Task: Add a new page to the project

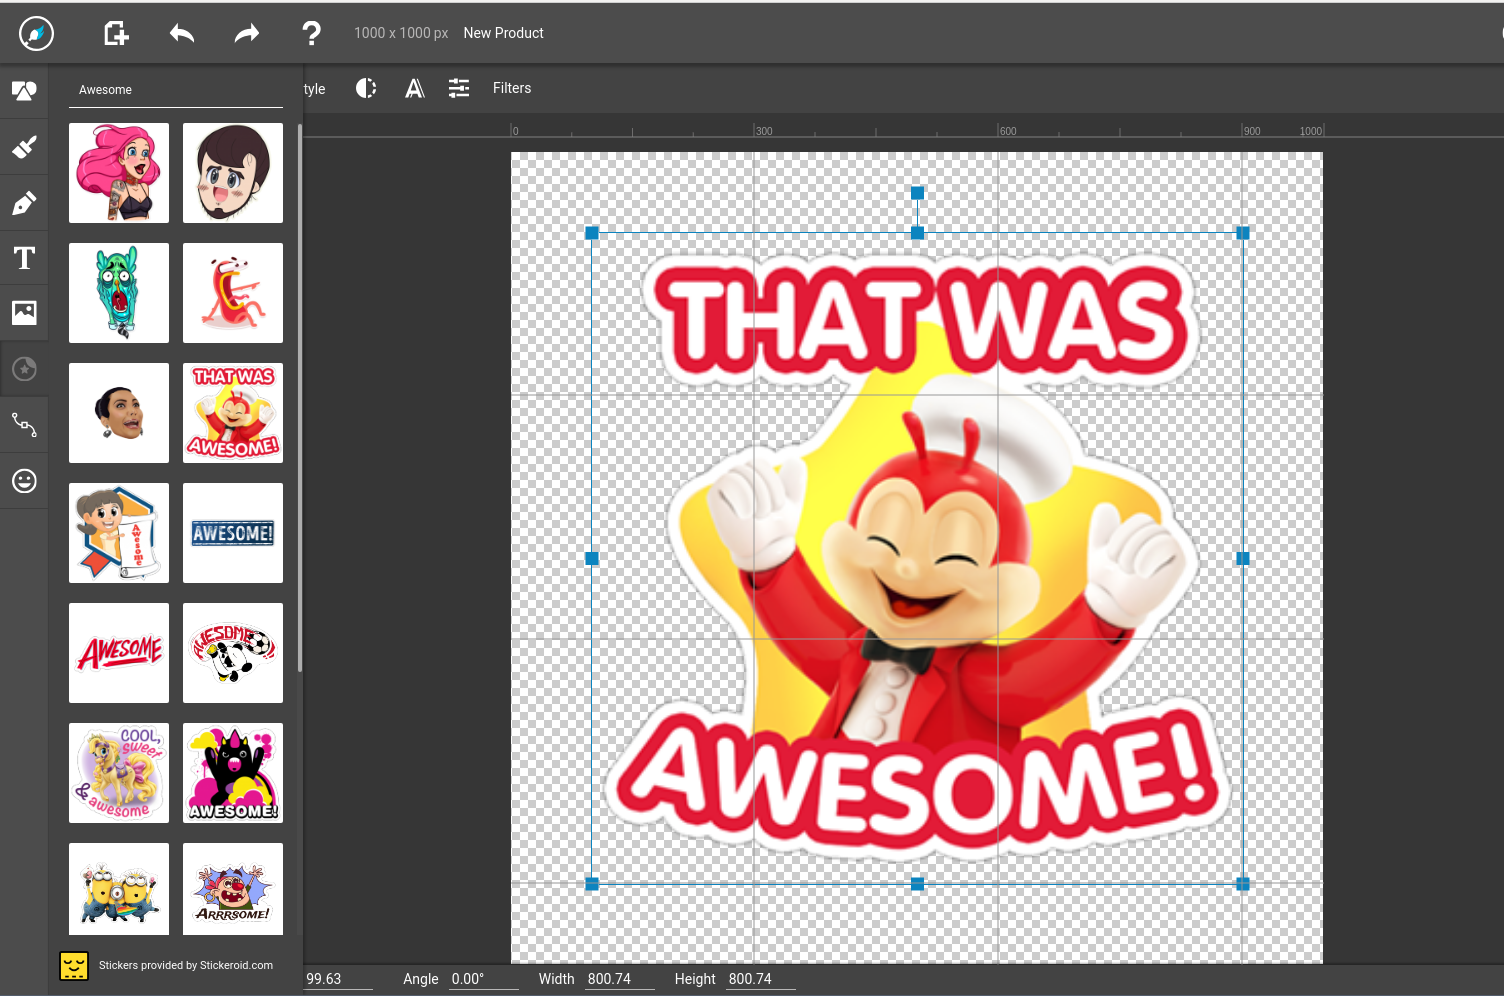Action: tap(116, 33)
